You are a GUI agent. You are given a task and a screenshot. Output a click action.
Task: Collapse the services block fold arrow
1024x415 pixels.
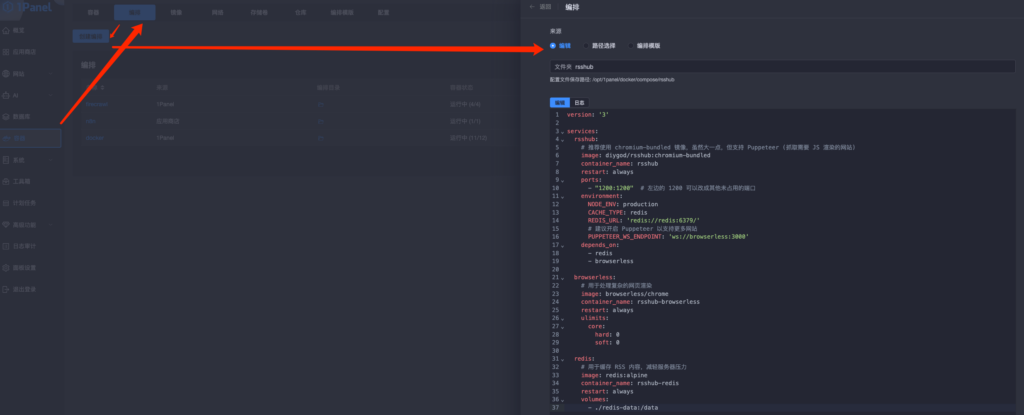[562, 131]
